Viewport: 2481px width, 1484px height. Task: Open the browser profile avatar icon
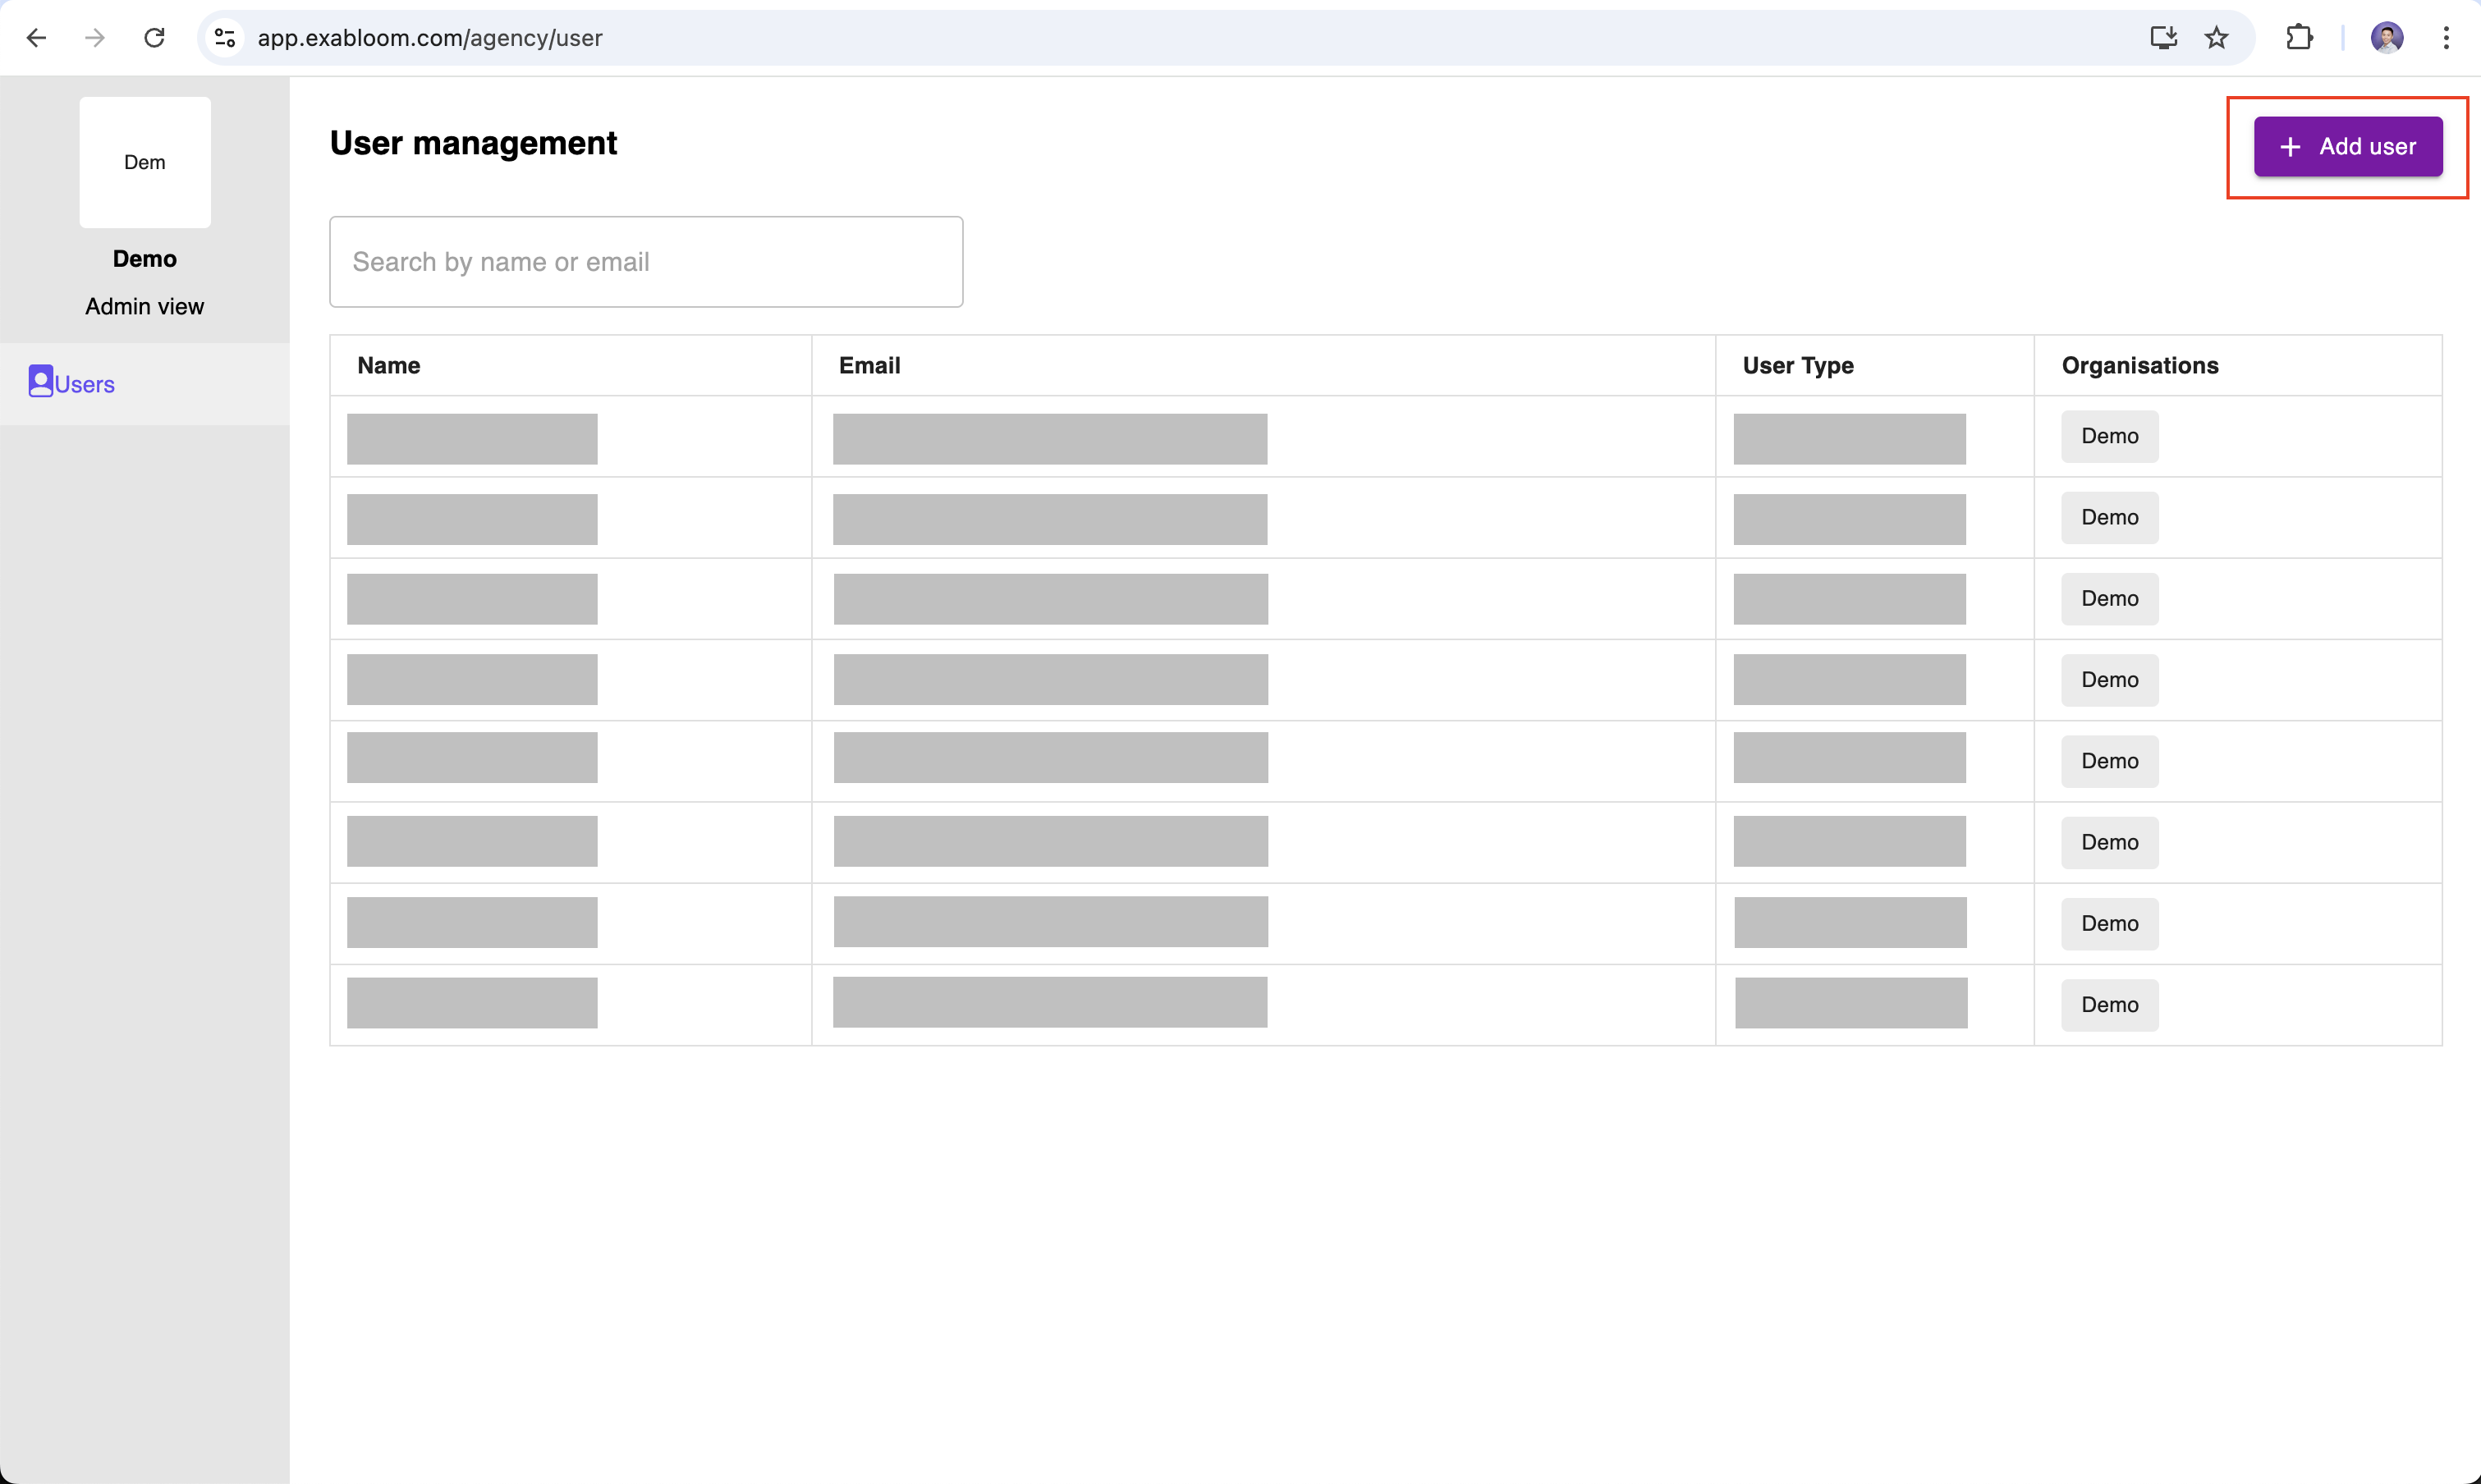pos(2388,37)
